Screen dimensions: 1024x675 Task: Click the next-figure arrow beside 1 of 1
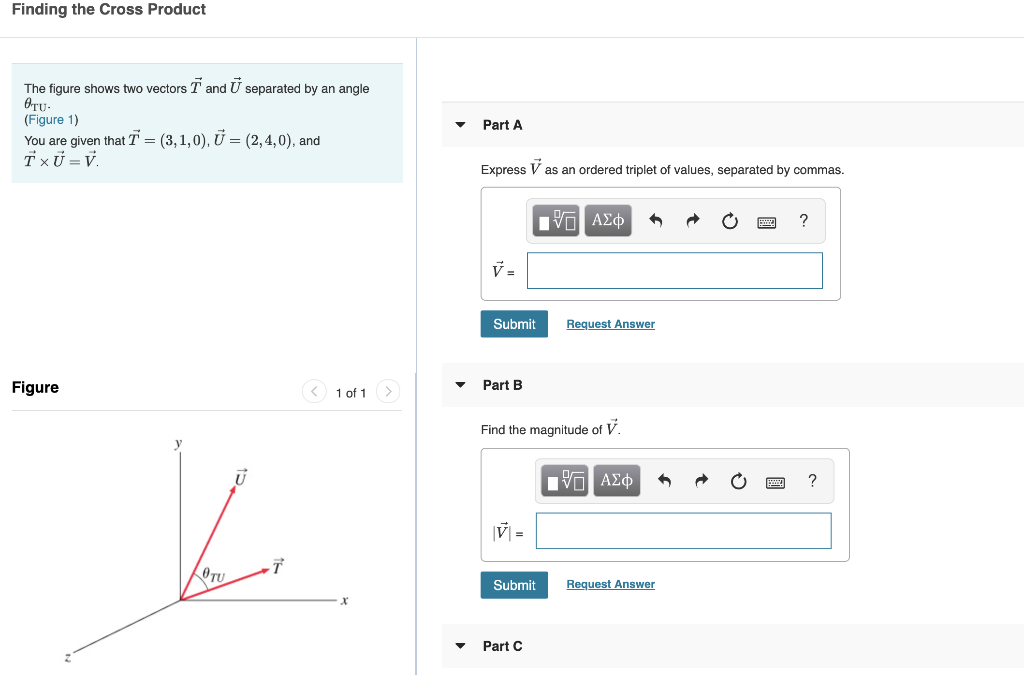pos(388,392)
